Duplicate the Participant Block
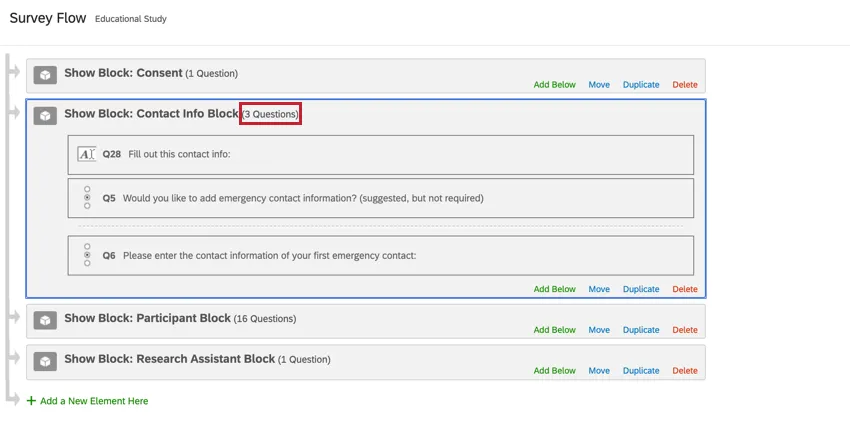 [641, 330]
